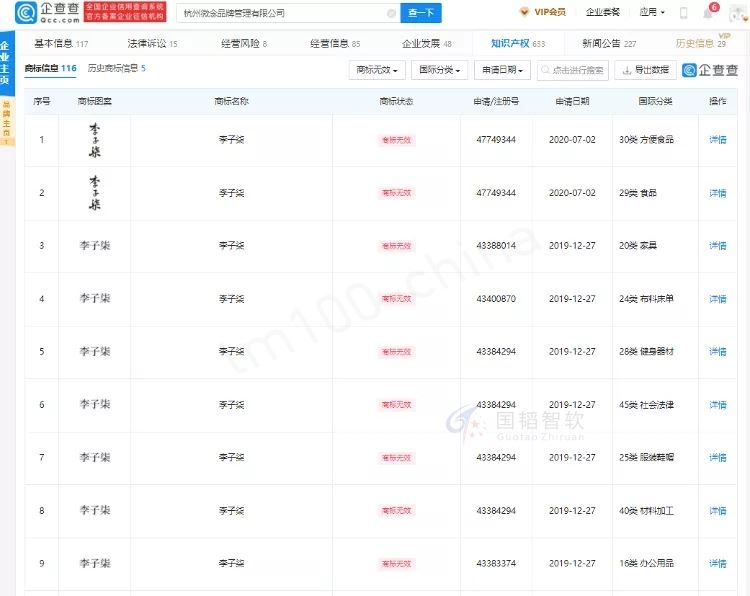Click the 品牌主页 orange side tab

[6, 122]
